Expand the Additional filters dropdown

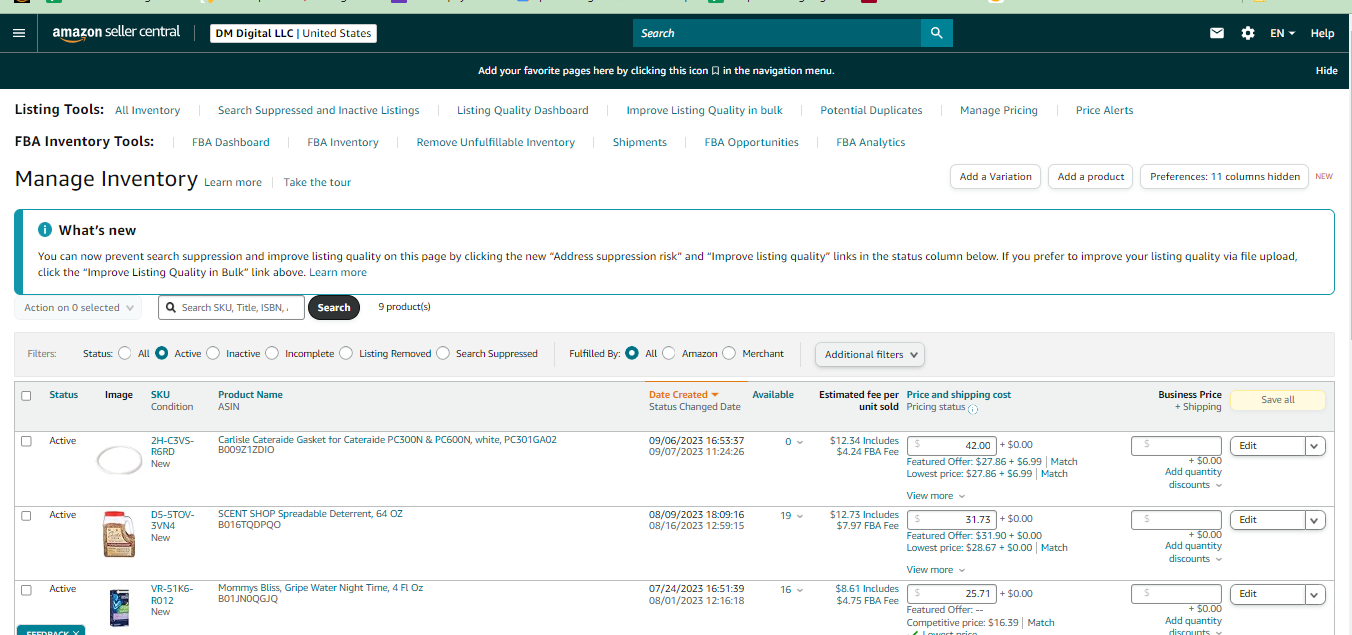click(870, 354)
